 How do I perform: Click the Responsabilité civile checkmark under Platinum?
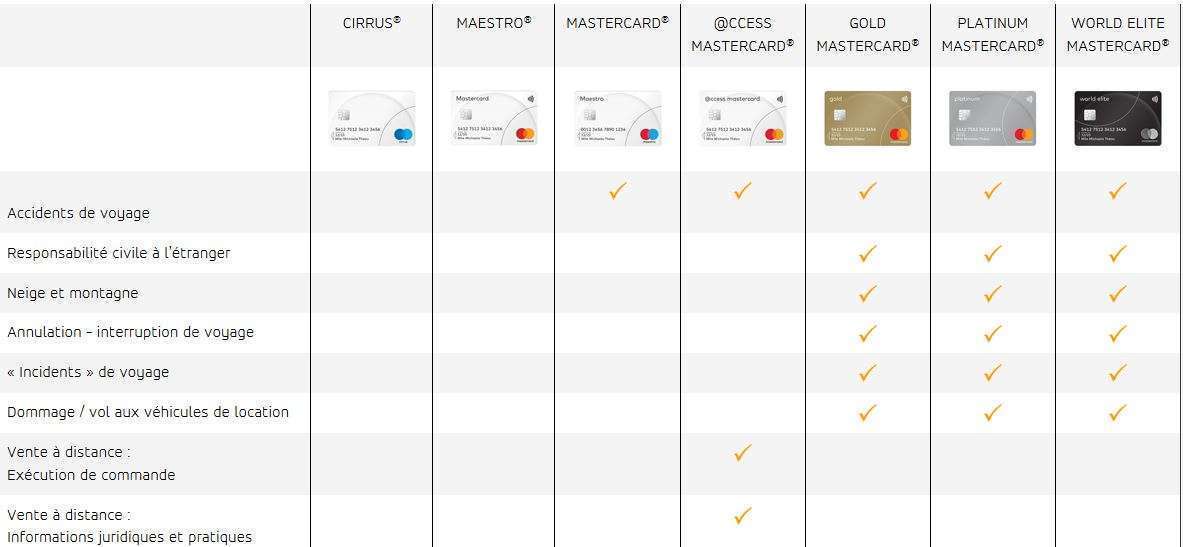[992, 254]
